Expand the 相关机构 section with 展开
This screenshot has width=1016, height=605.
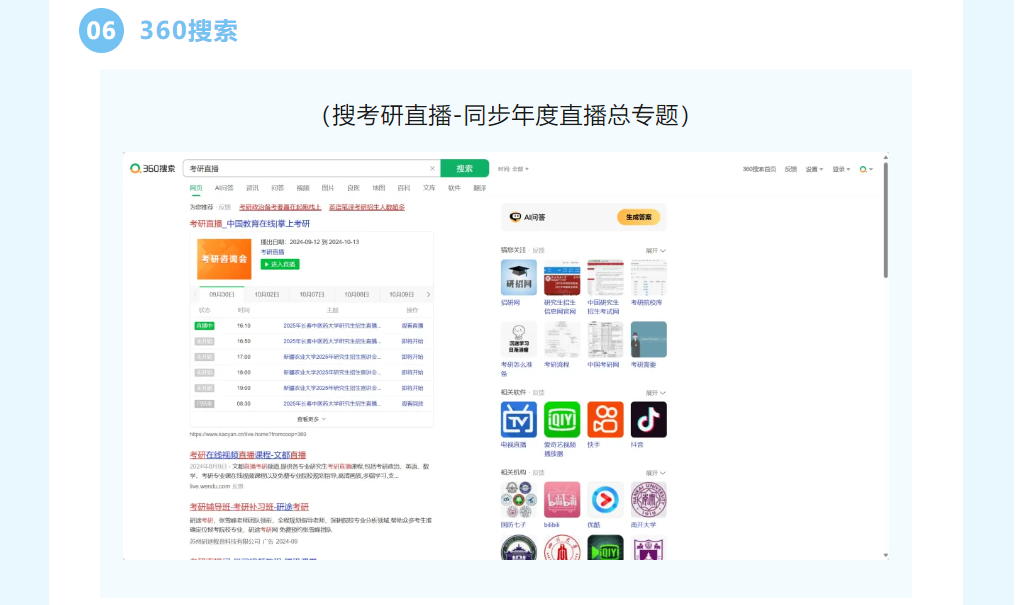coord(655,473)
